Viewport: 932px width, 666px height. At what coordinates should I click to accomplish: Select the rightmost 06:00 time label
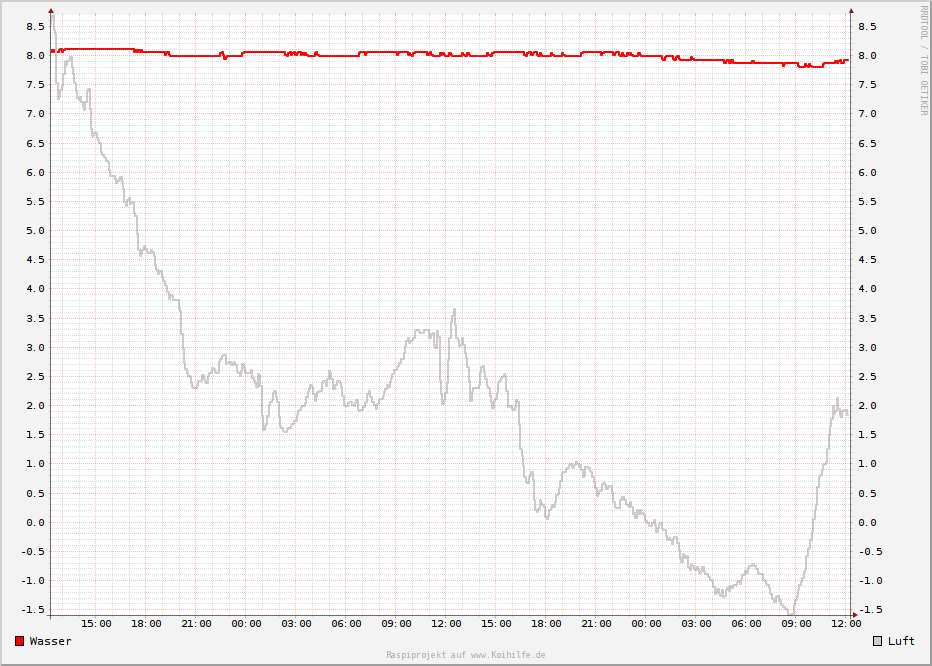(746, 624)
